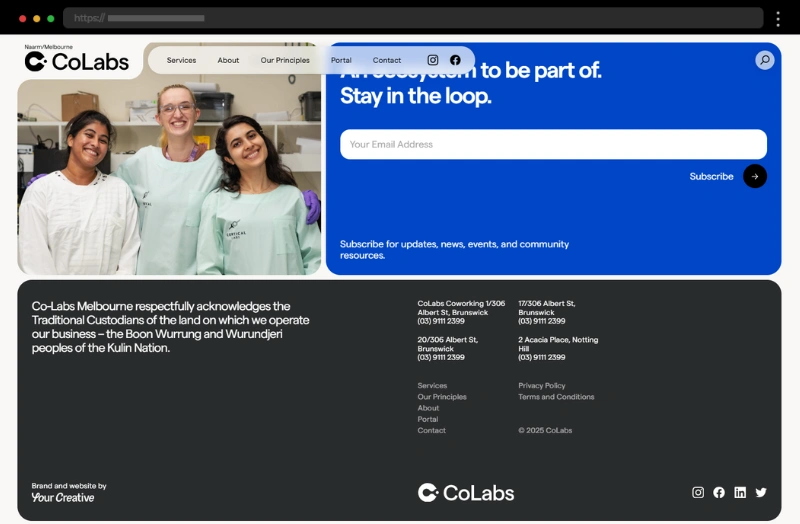Image resolution: width=800 pixels, height=524 pixels.
Task: Open Facebook icon in top navigation
Action: point(455,60)
